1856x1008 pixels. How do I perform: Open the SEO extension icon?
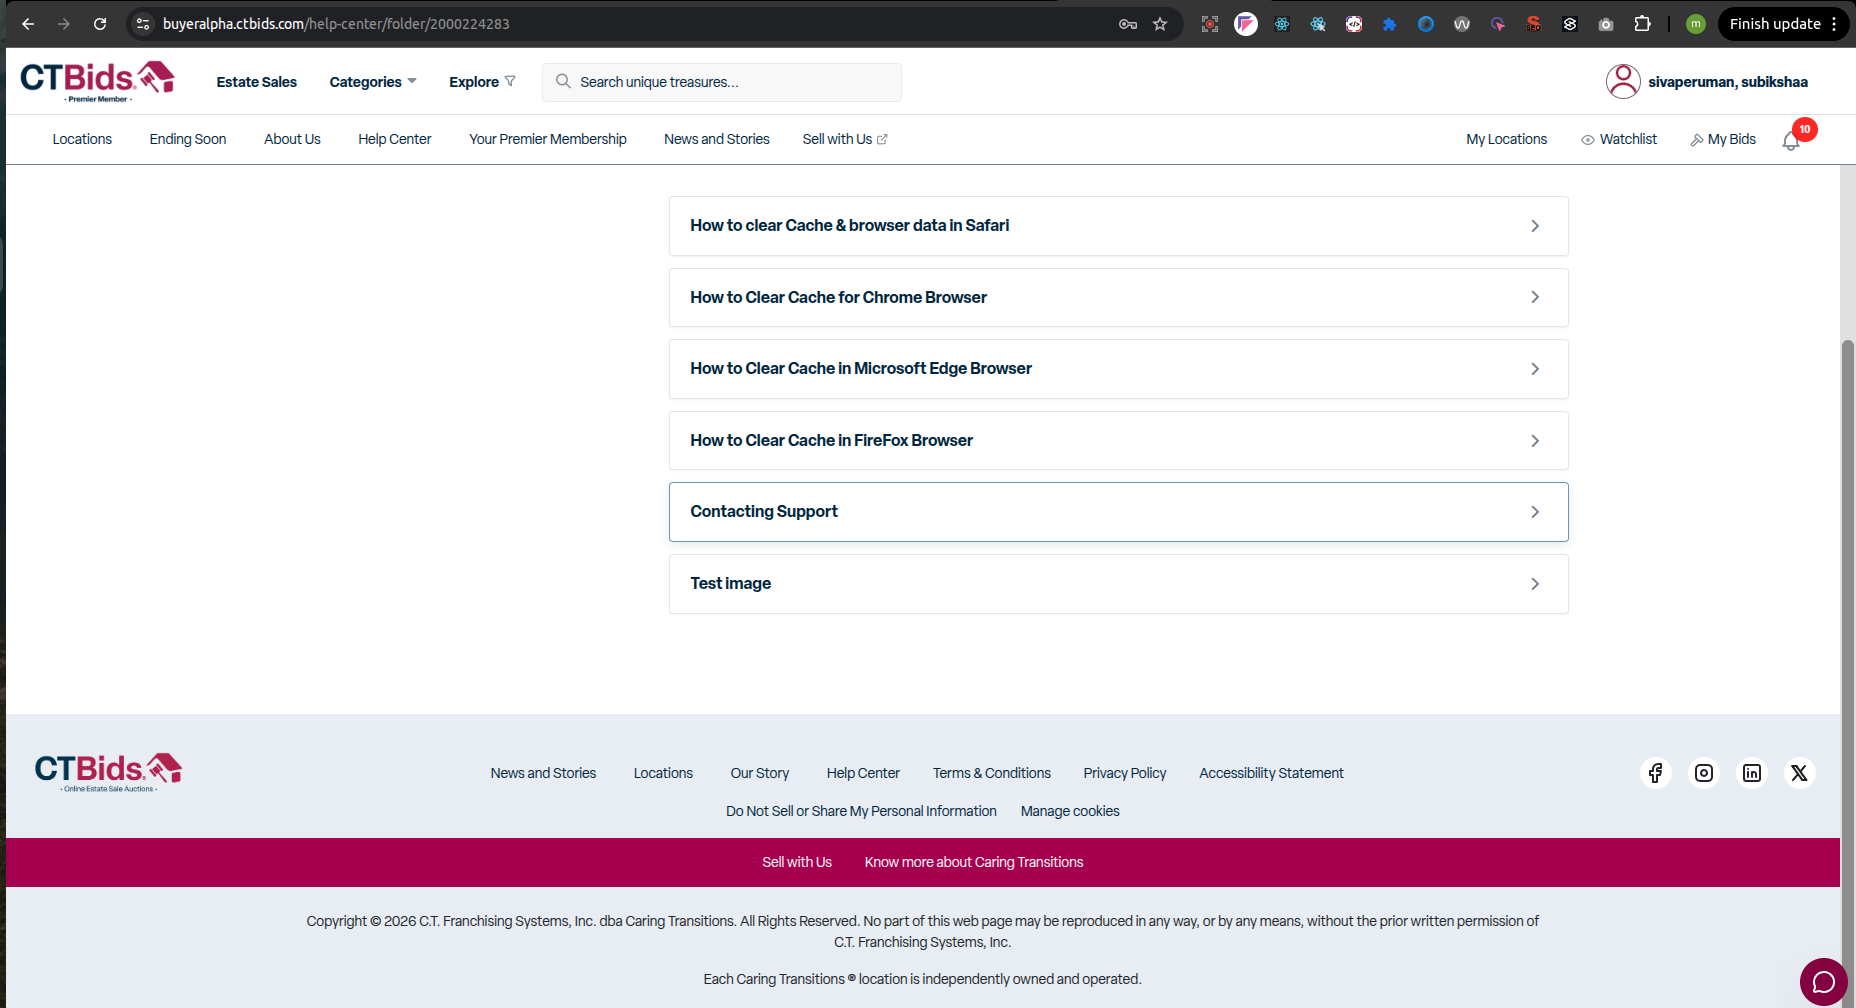pos(1534,24)
